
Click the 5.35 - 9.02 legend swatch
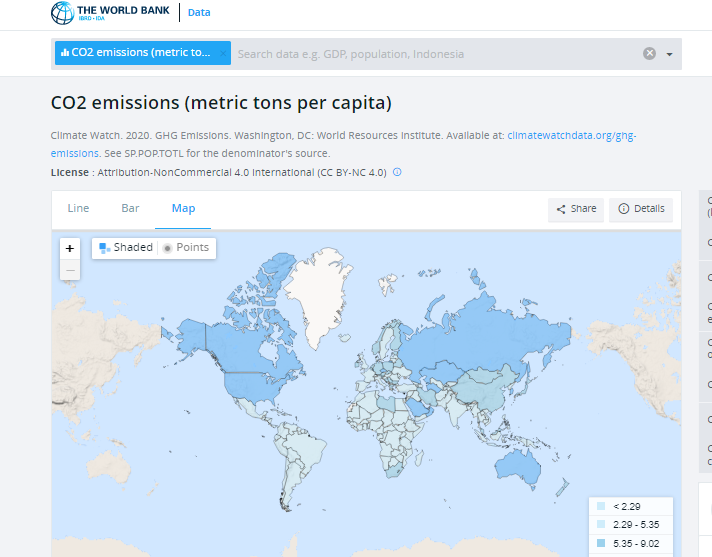pos(600,543)
